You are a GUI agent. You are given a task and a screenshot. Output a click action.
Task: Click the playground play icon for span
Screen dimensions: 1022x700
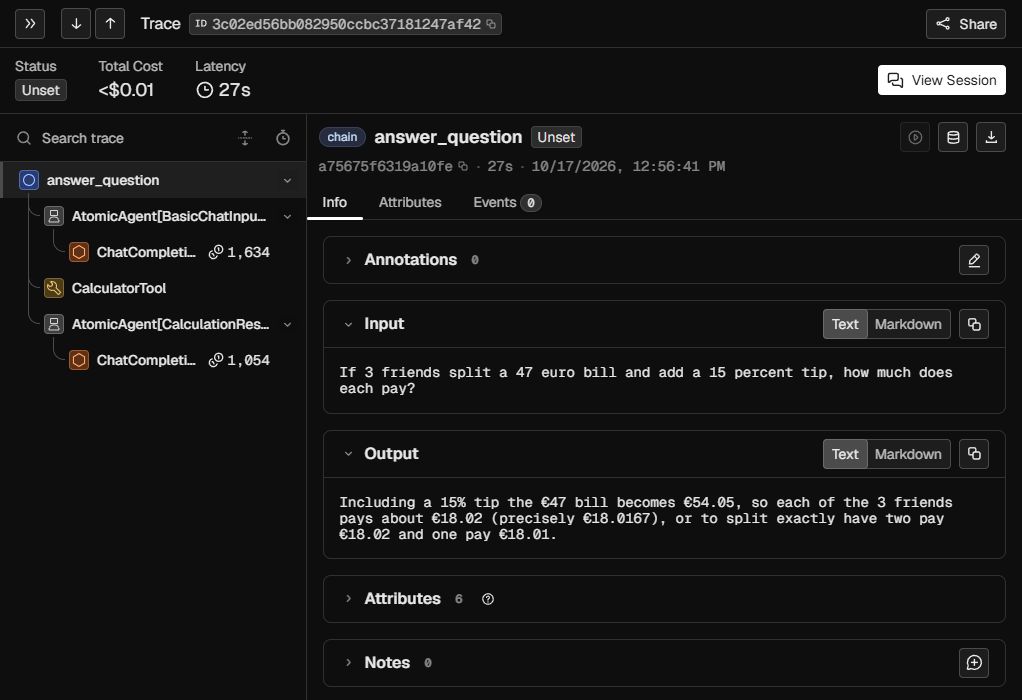[x=915, y=138]
